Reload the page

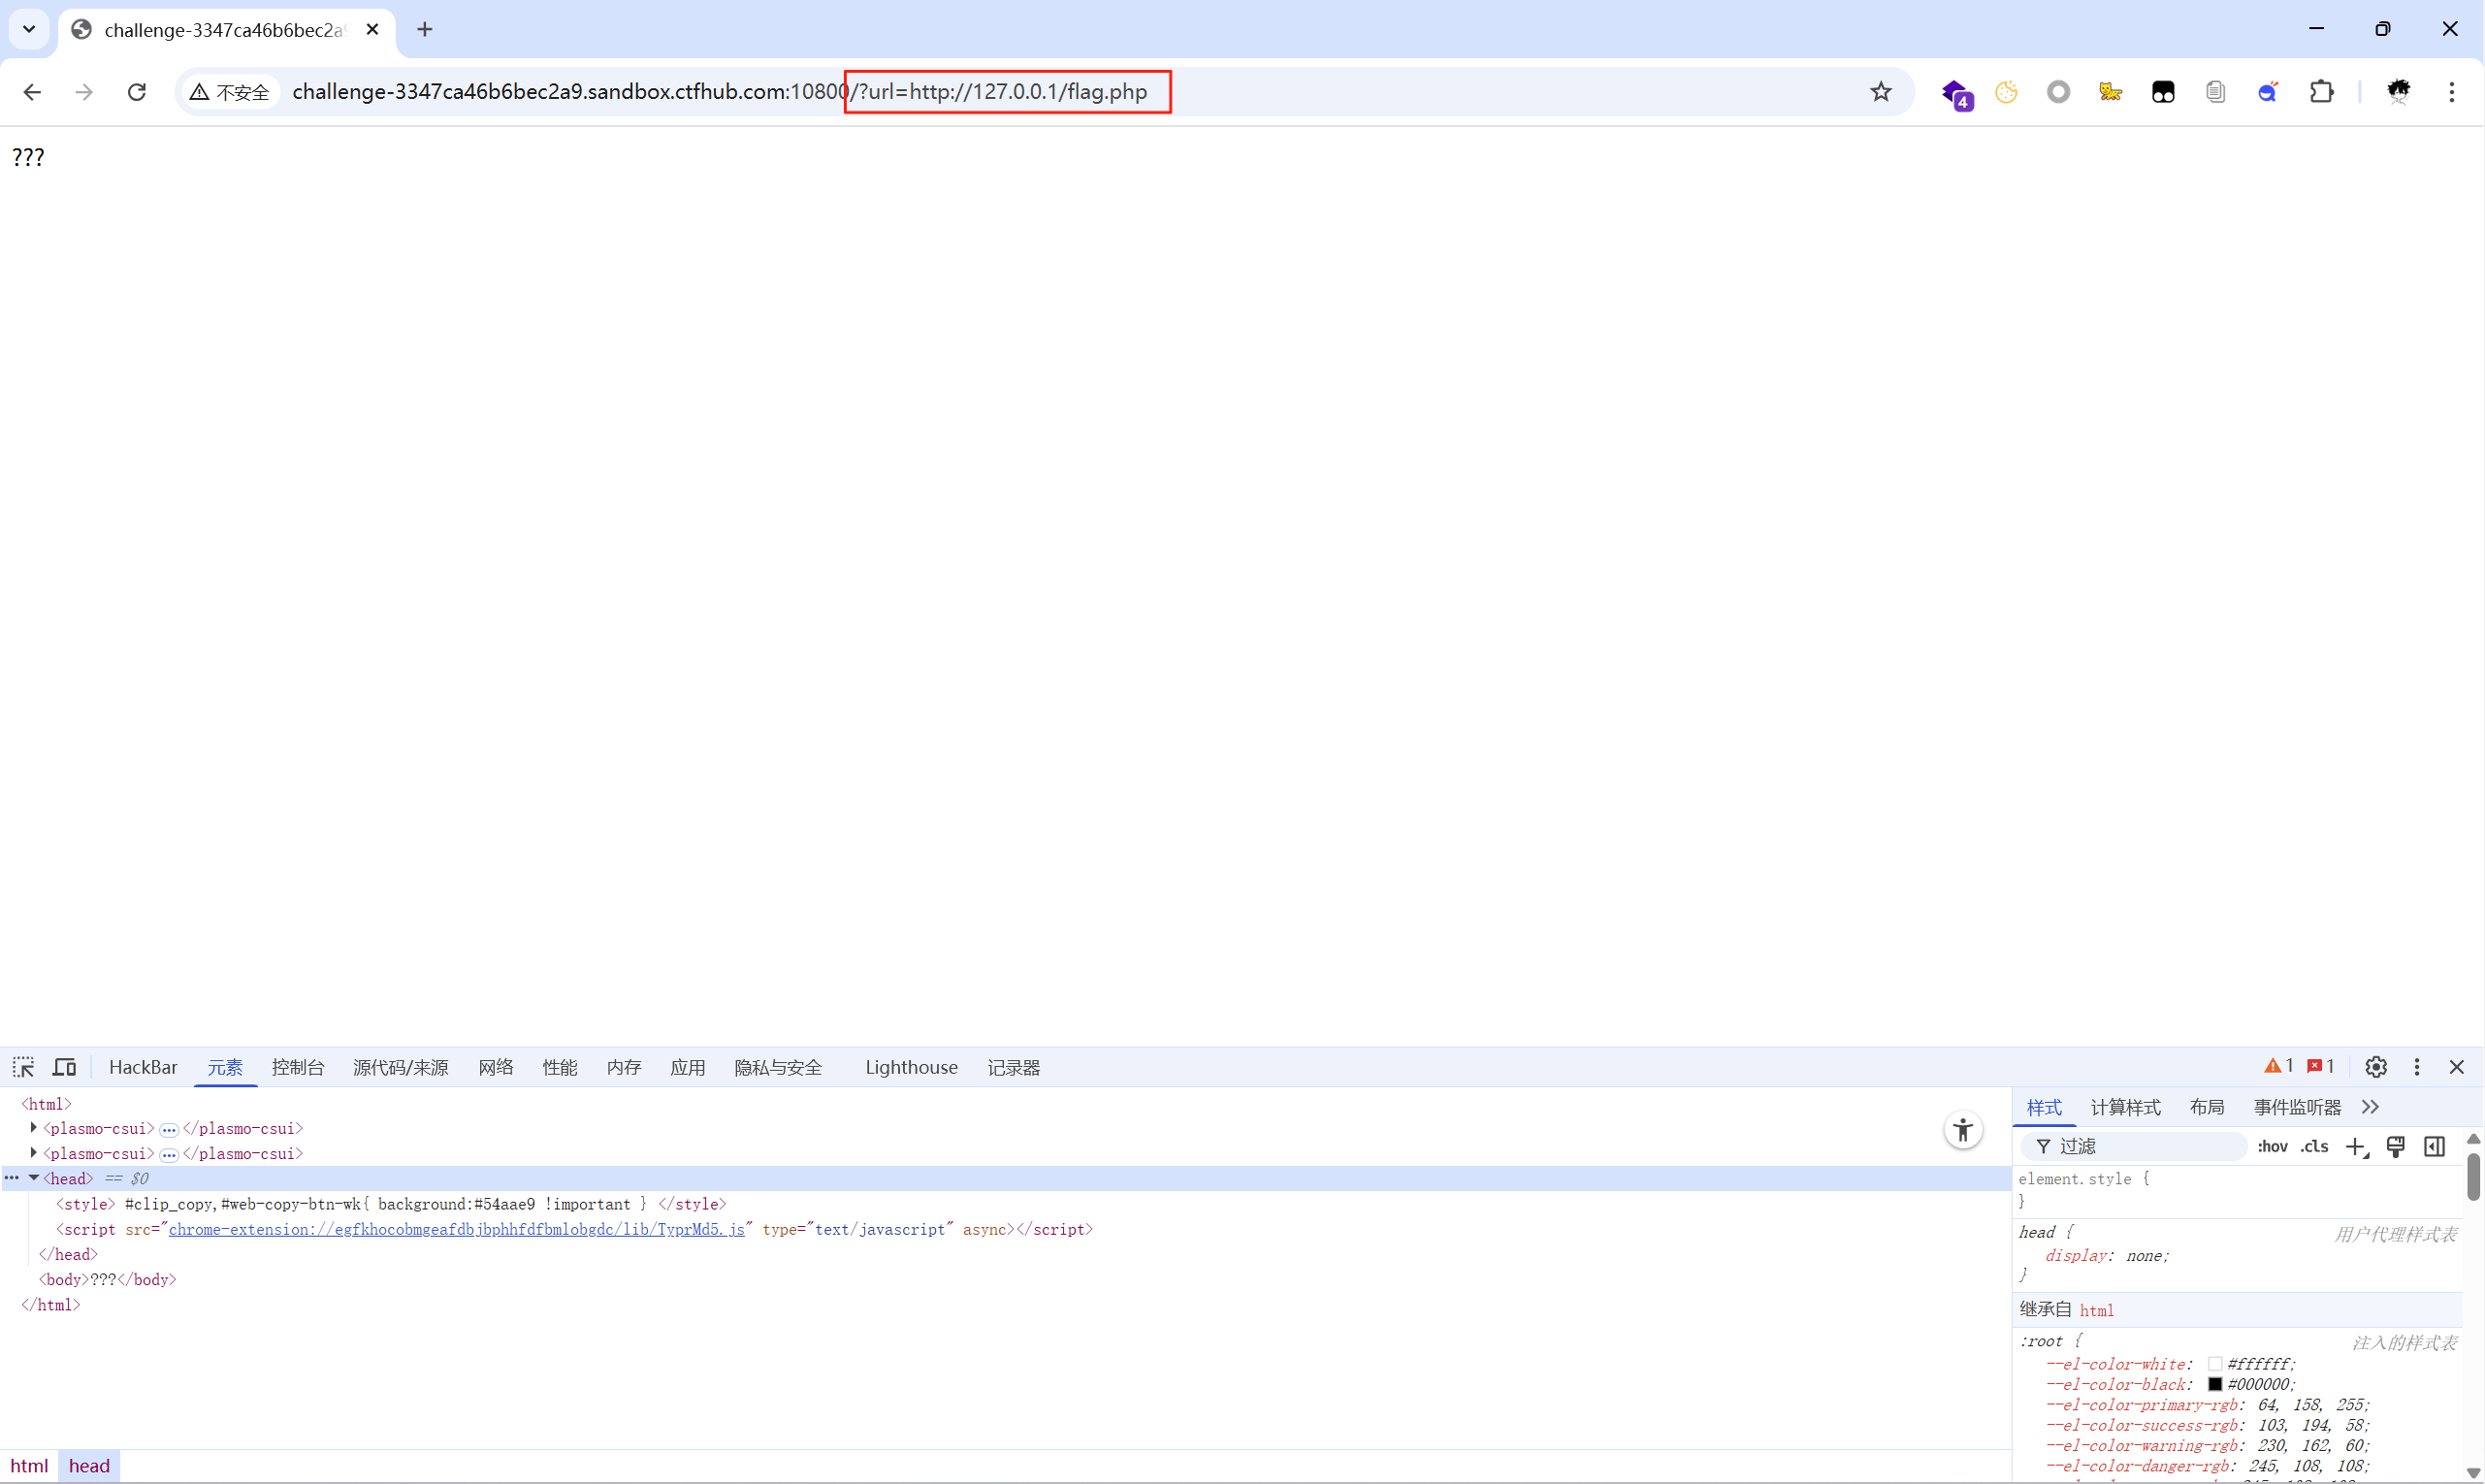[137, 92]
